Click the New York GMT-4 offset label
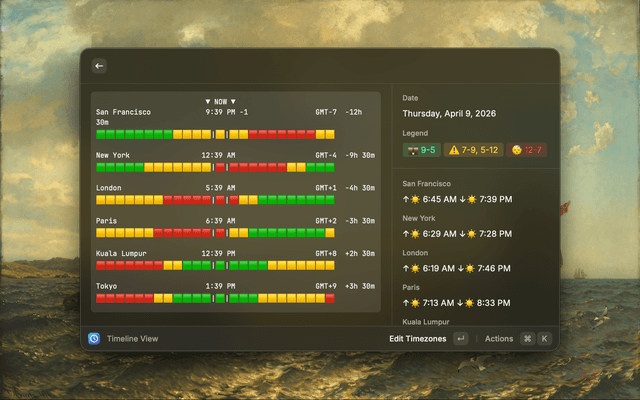 [326, 156]
